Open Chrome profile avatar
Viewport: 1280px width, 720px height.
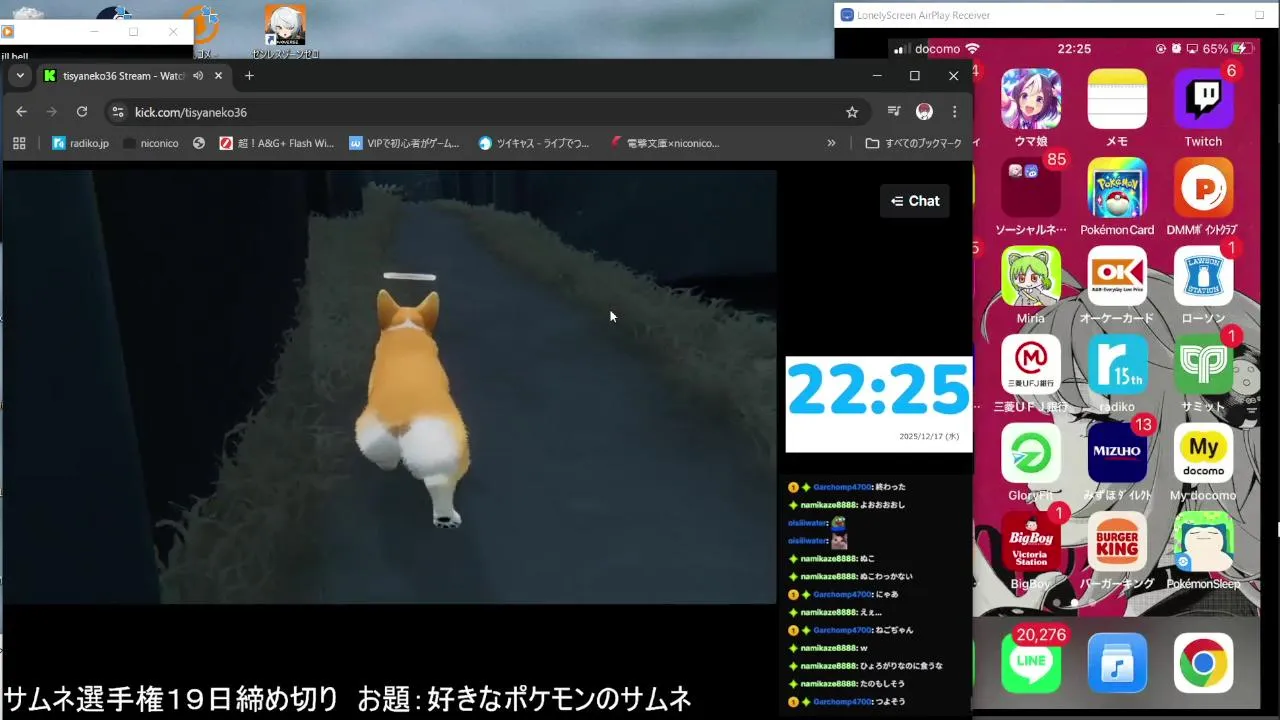924,112
